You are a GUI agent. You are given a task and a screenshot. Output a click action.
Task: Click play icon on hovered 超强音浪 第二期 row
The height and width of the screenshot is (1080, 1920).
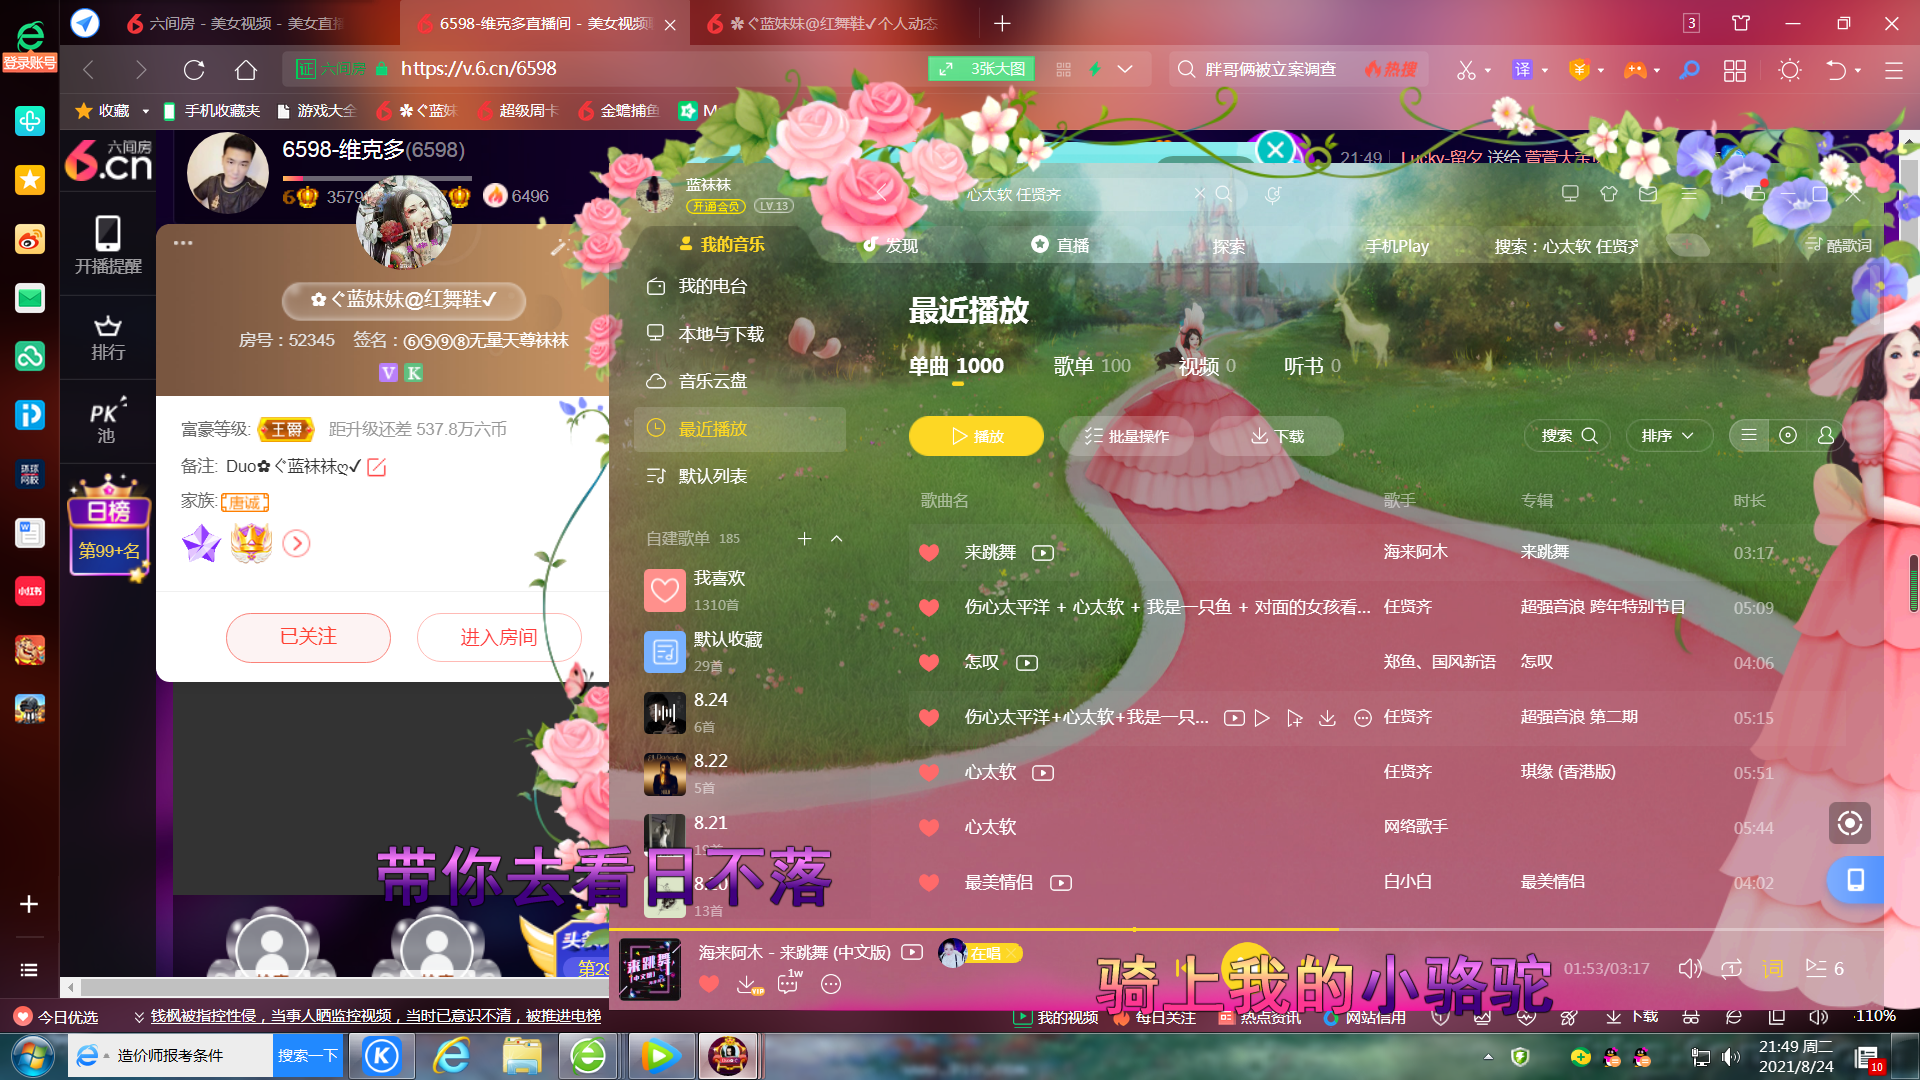(x=1262, y=718)
